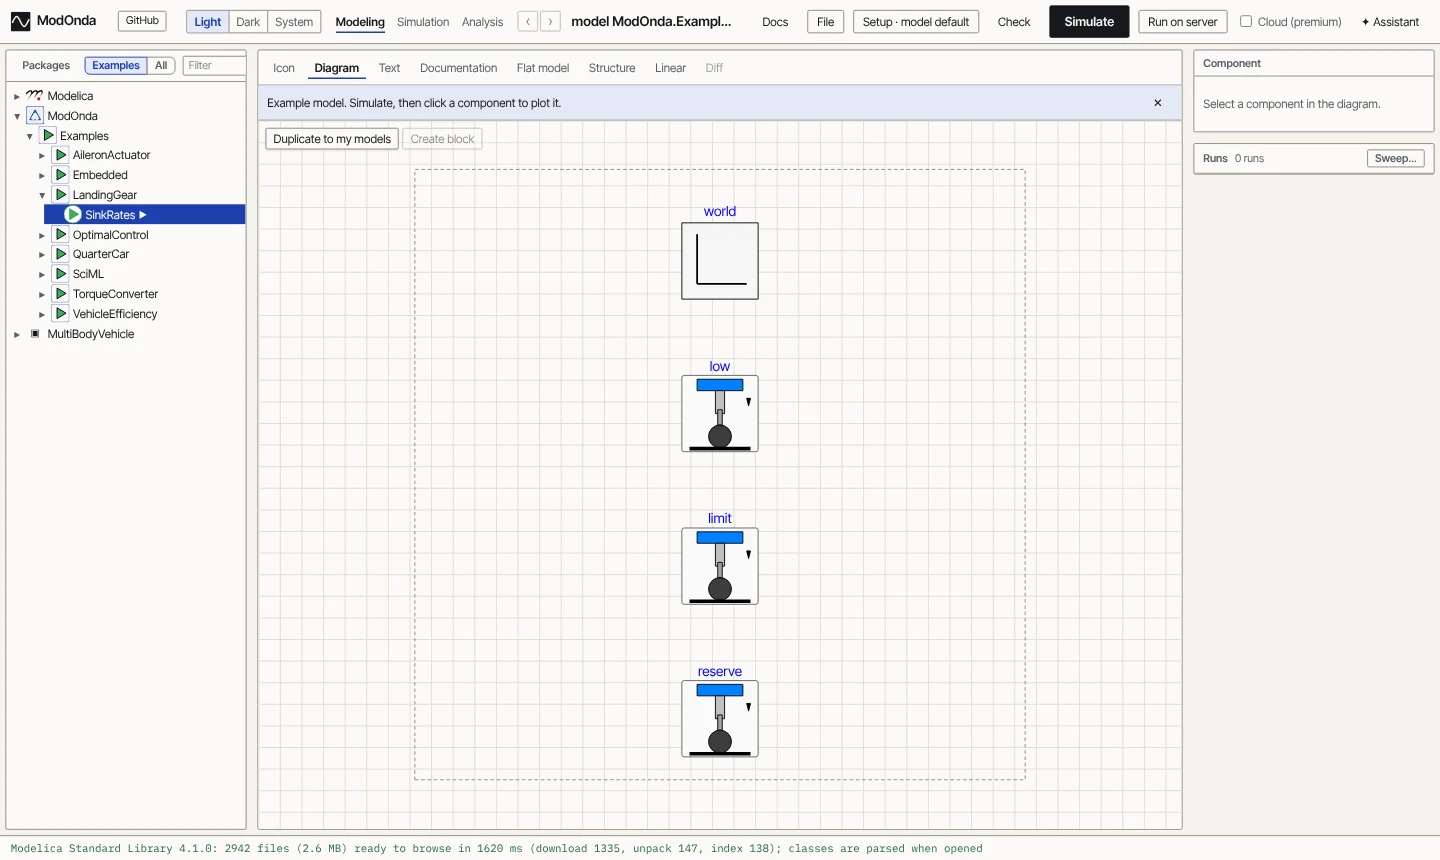This screenshot has width=1440, height=860.
Task: Show All packages filter
Action: pyautogui.click(x=161, y=66)
